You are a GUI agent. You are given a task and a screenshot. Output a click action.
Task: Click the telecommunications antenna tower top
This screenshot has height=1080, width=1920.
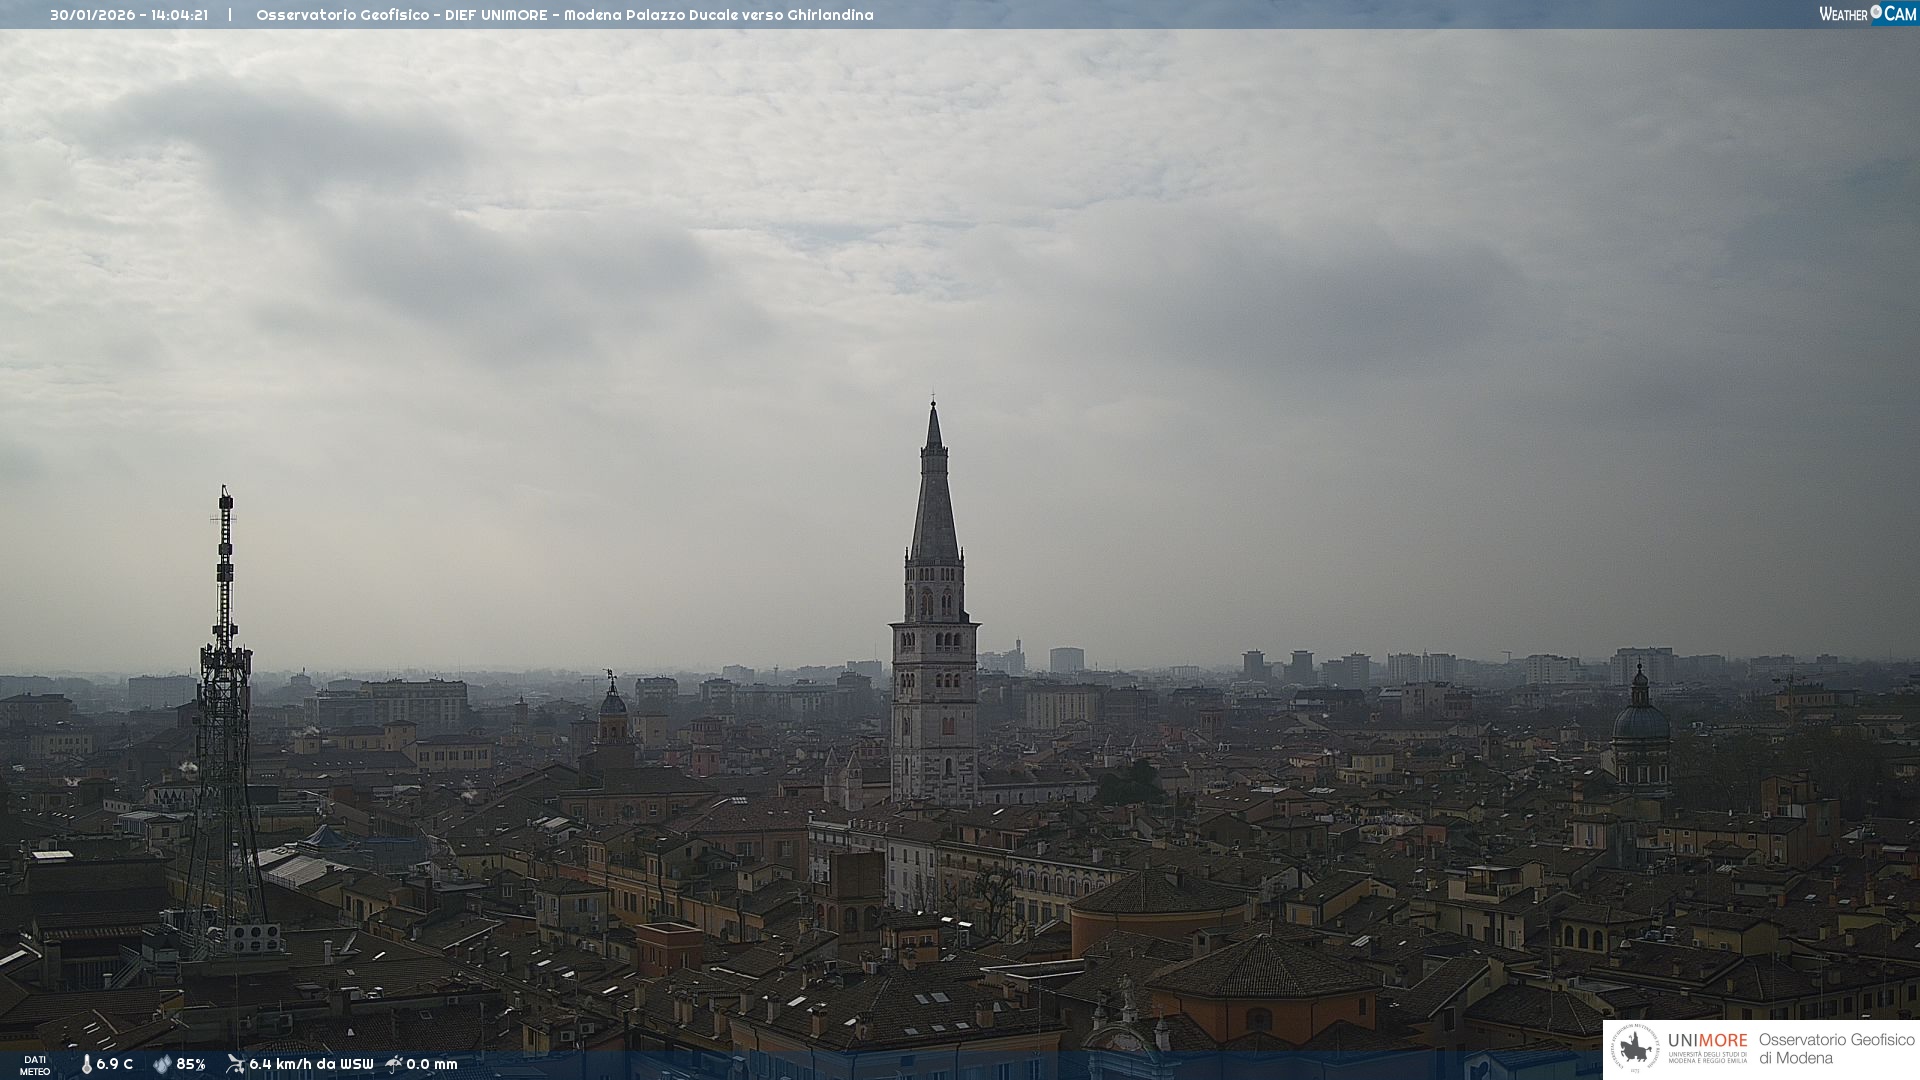coord(226,492)
